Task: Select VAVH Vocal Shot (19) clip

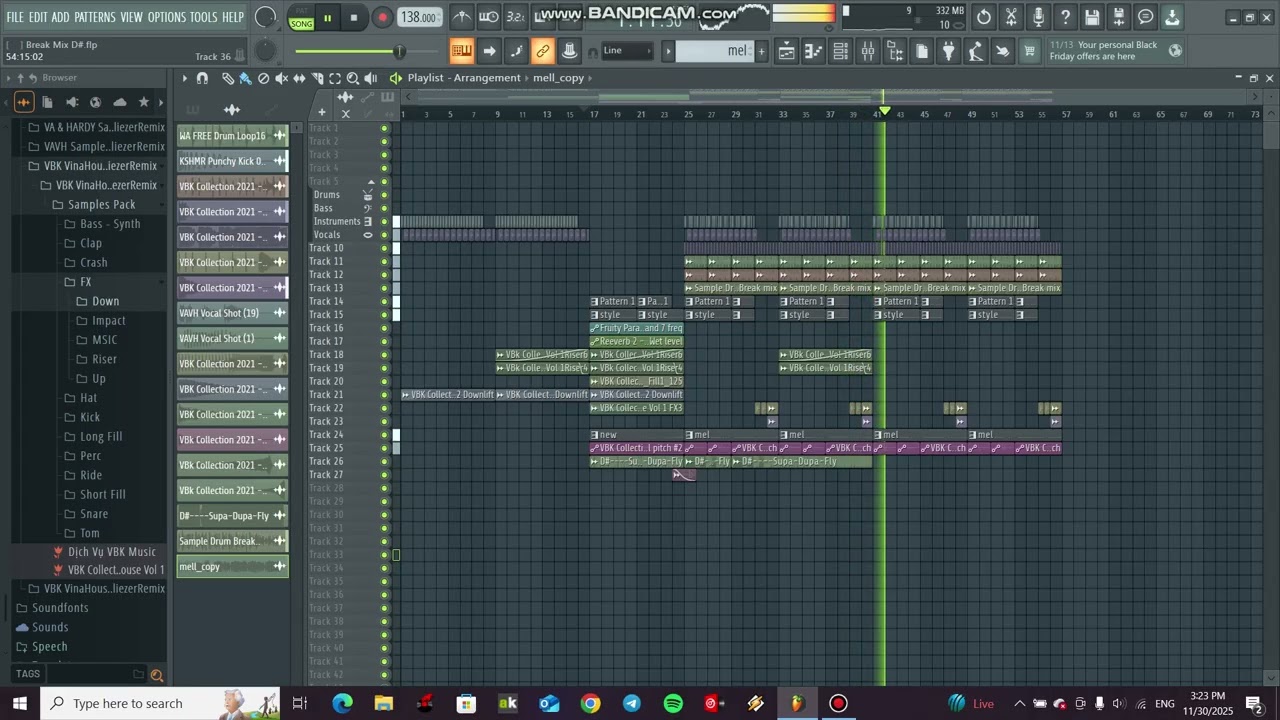Action: pos(232,313)
